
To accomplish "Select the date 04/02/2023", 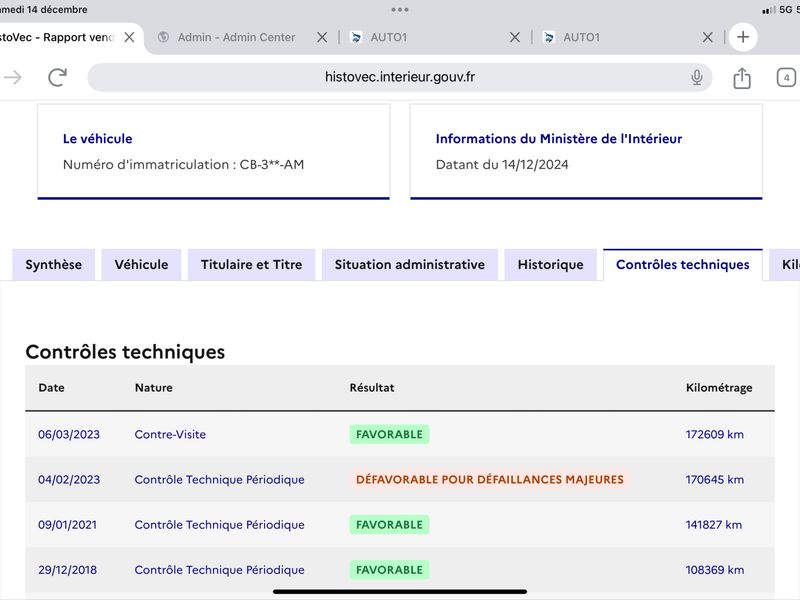I will (x=69, y=480).
